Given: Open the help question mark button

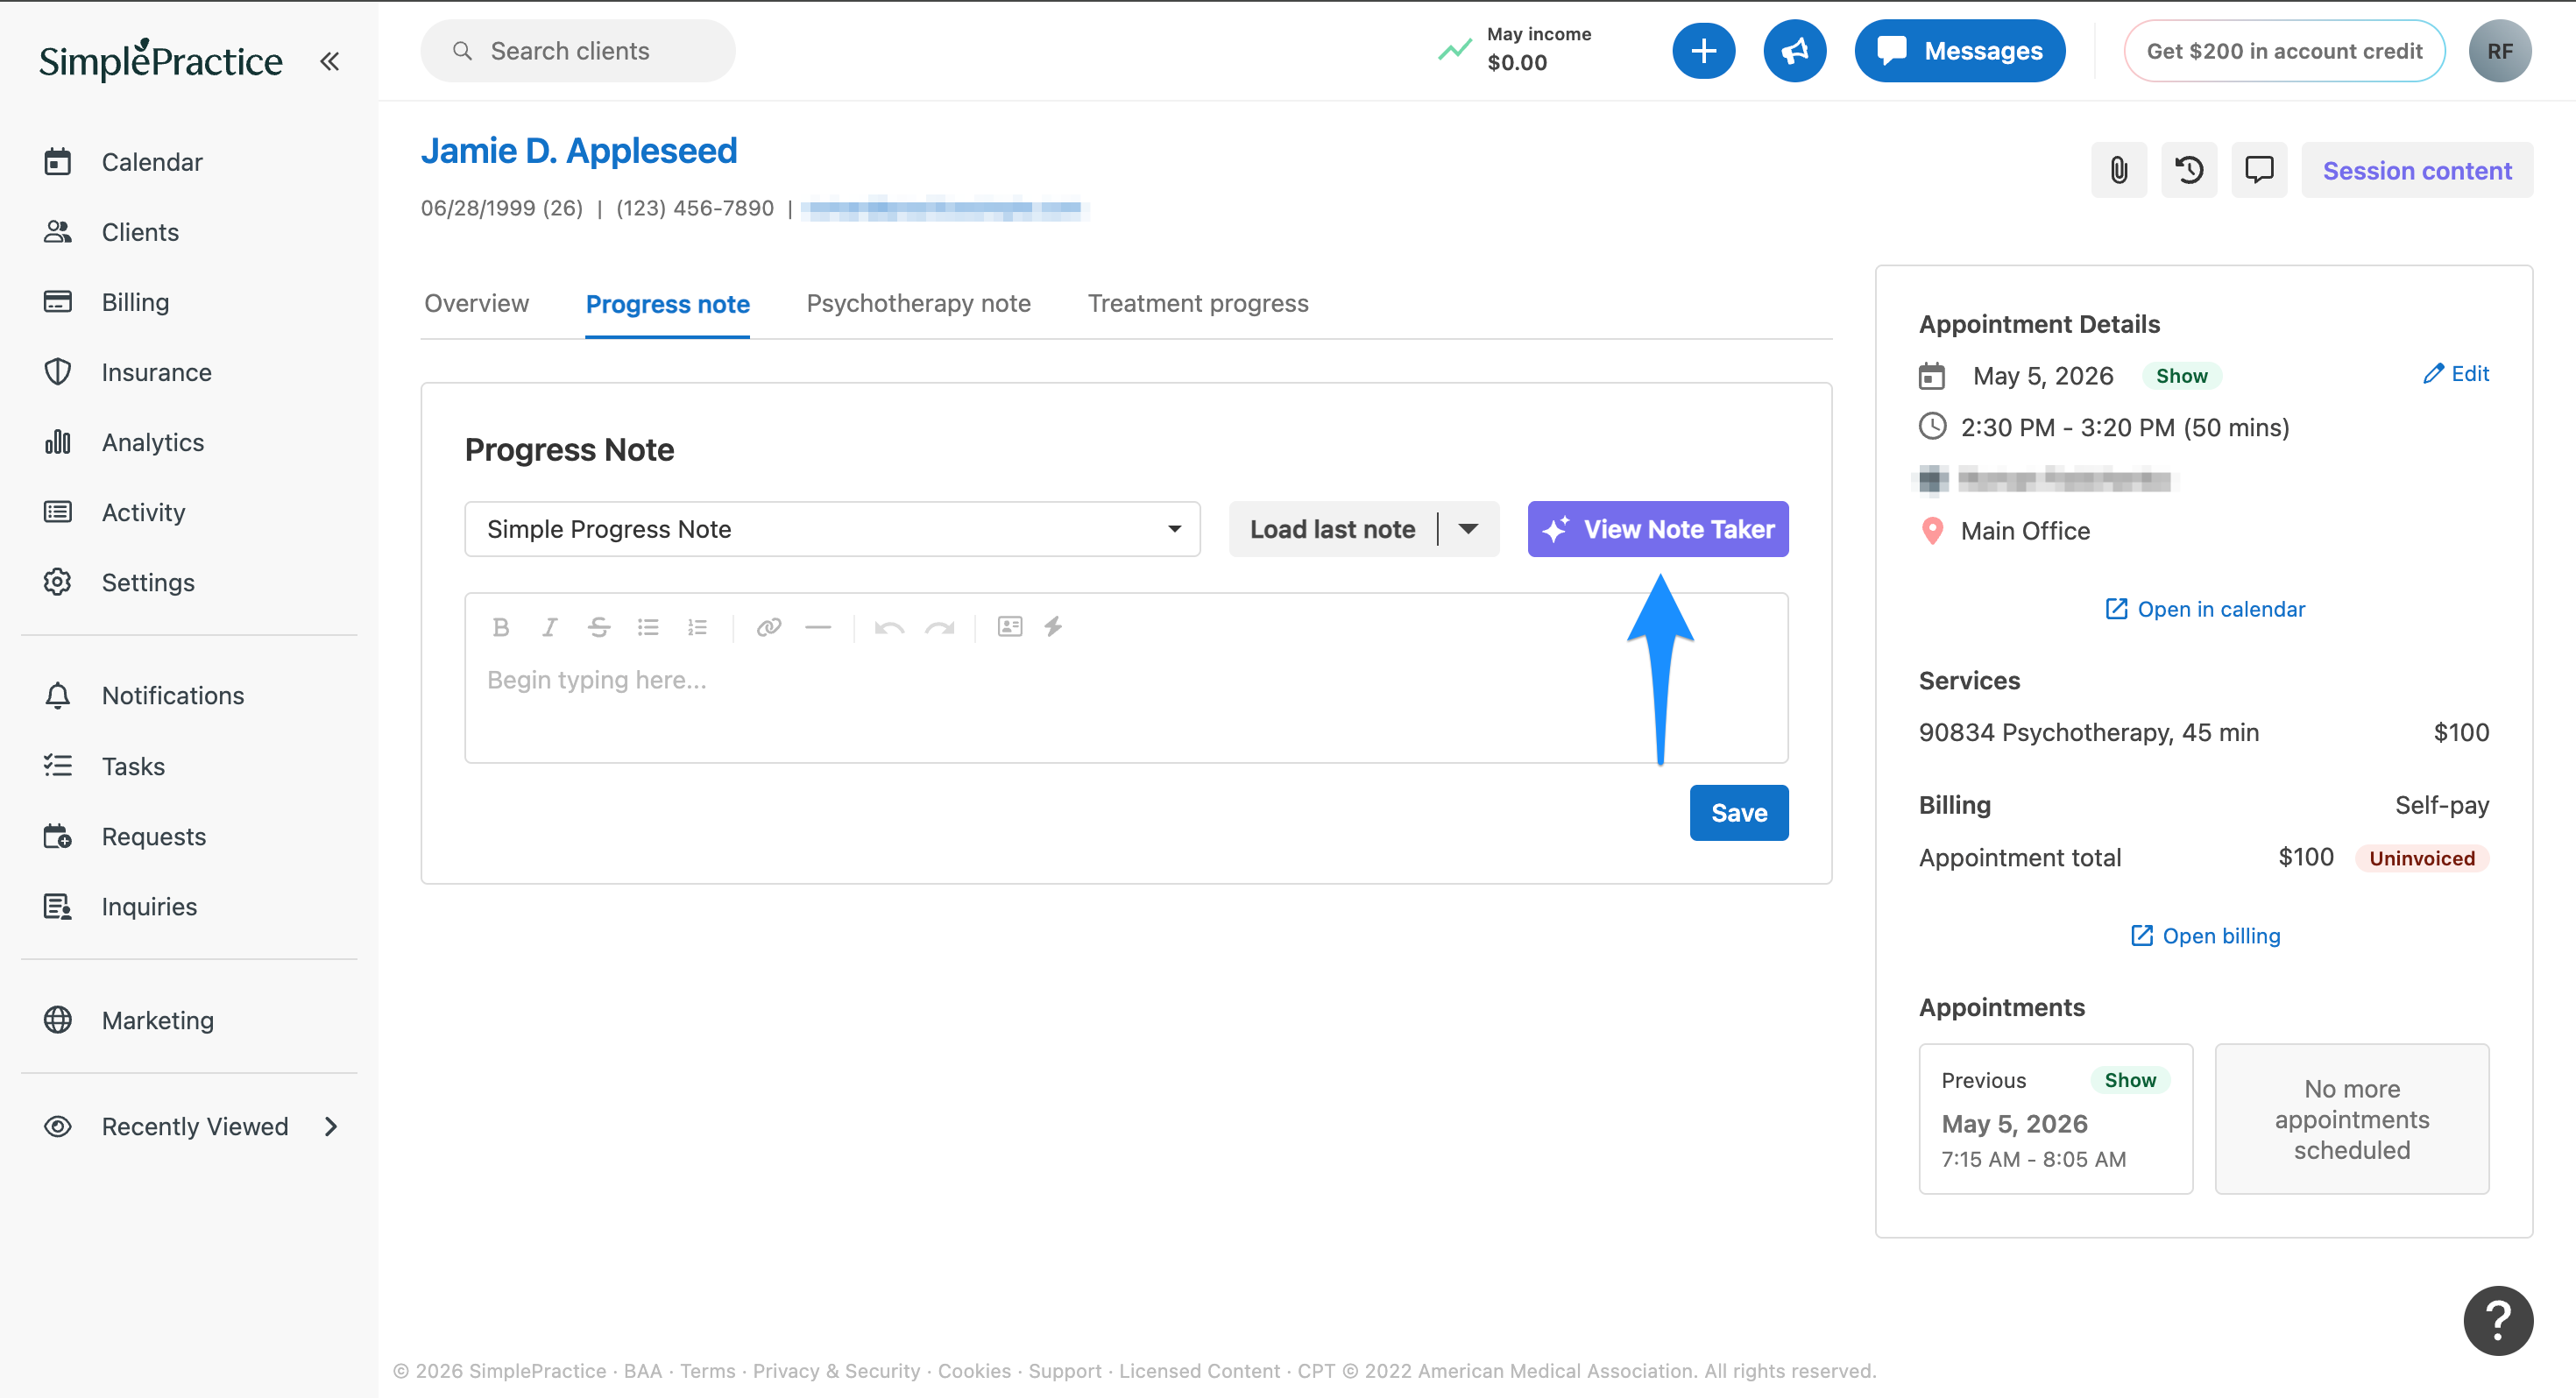Looking at the screenshot, I should click(2497, 1320).
